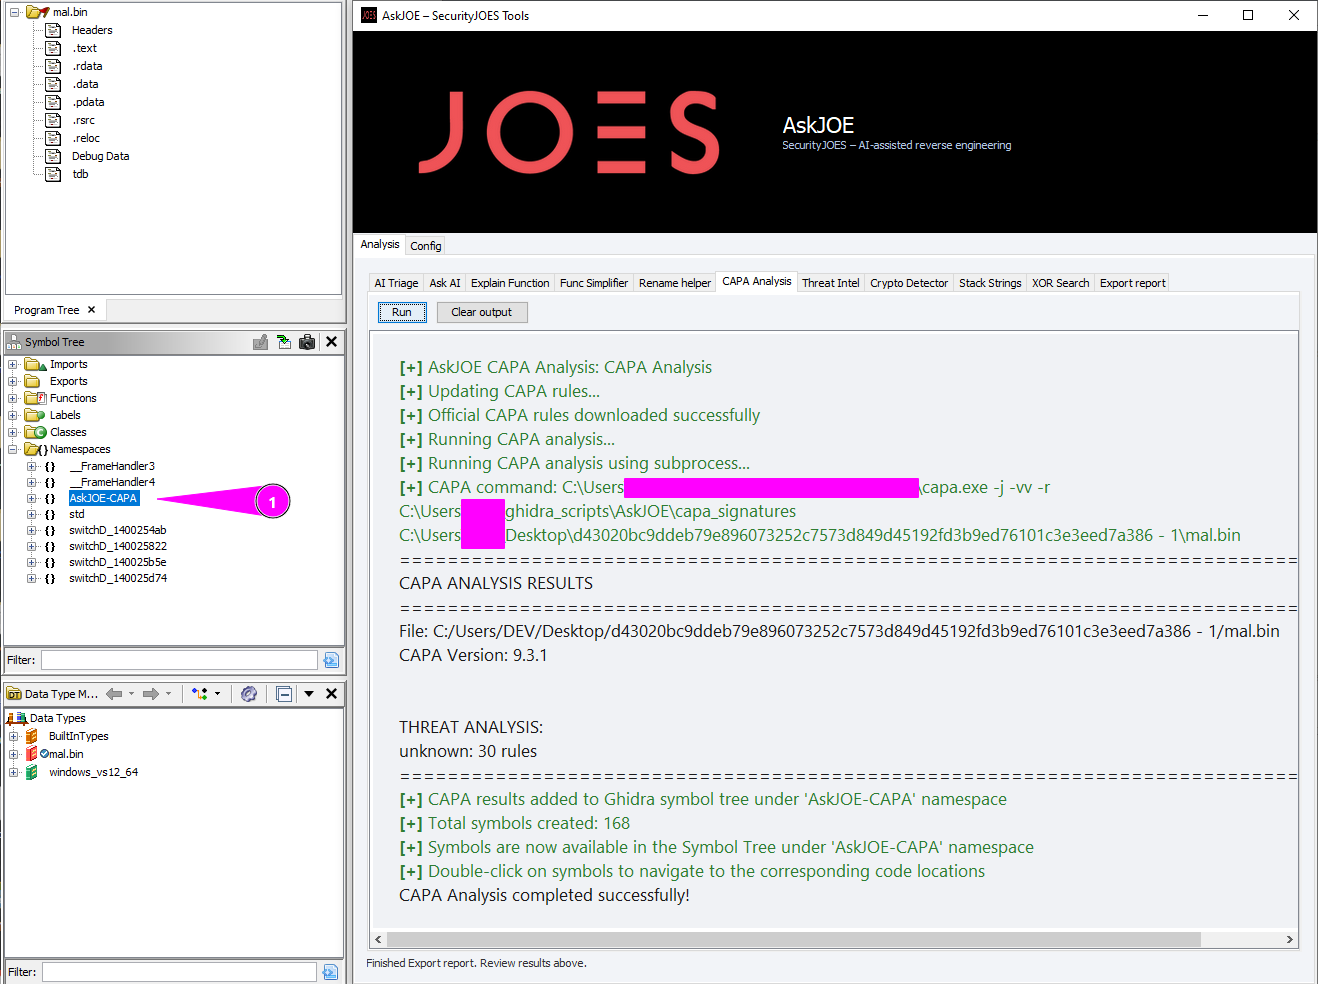This screenshot has width=1318, height=984.
Task: Open the AI Triage tab
Action: pos(396,283)
